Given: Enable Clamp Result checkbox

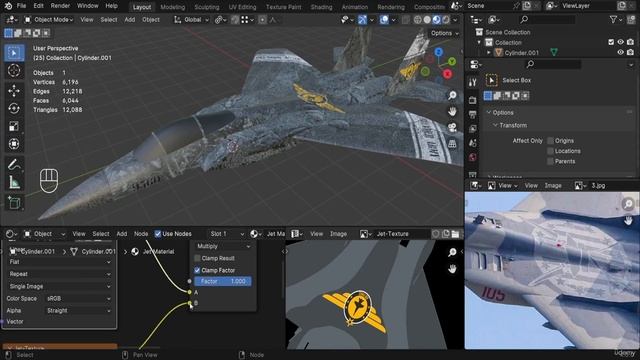Looking at the screenshot, I should (198, 258).
